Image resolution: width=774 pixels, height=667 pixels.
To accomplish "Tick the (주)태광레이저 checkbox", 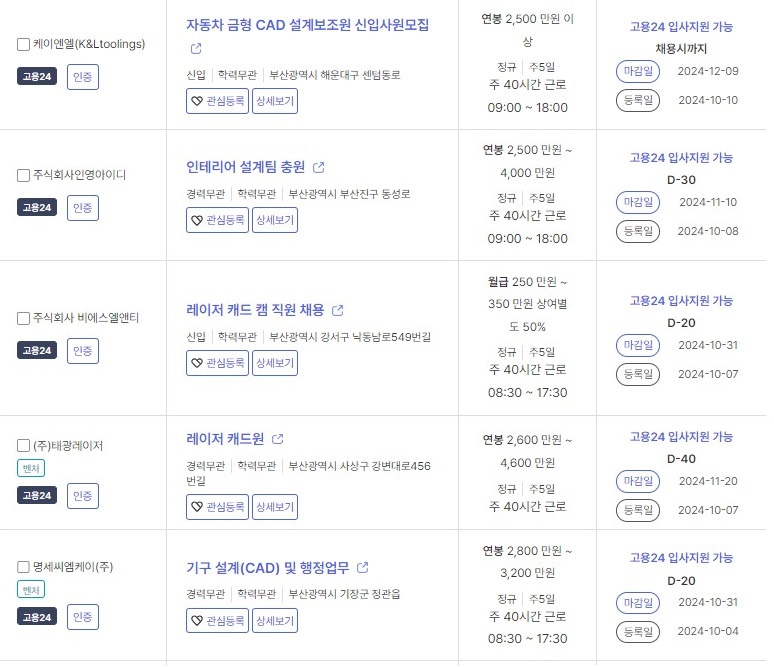I will [x=23, y=446].
